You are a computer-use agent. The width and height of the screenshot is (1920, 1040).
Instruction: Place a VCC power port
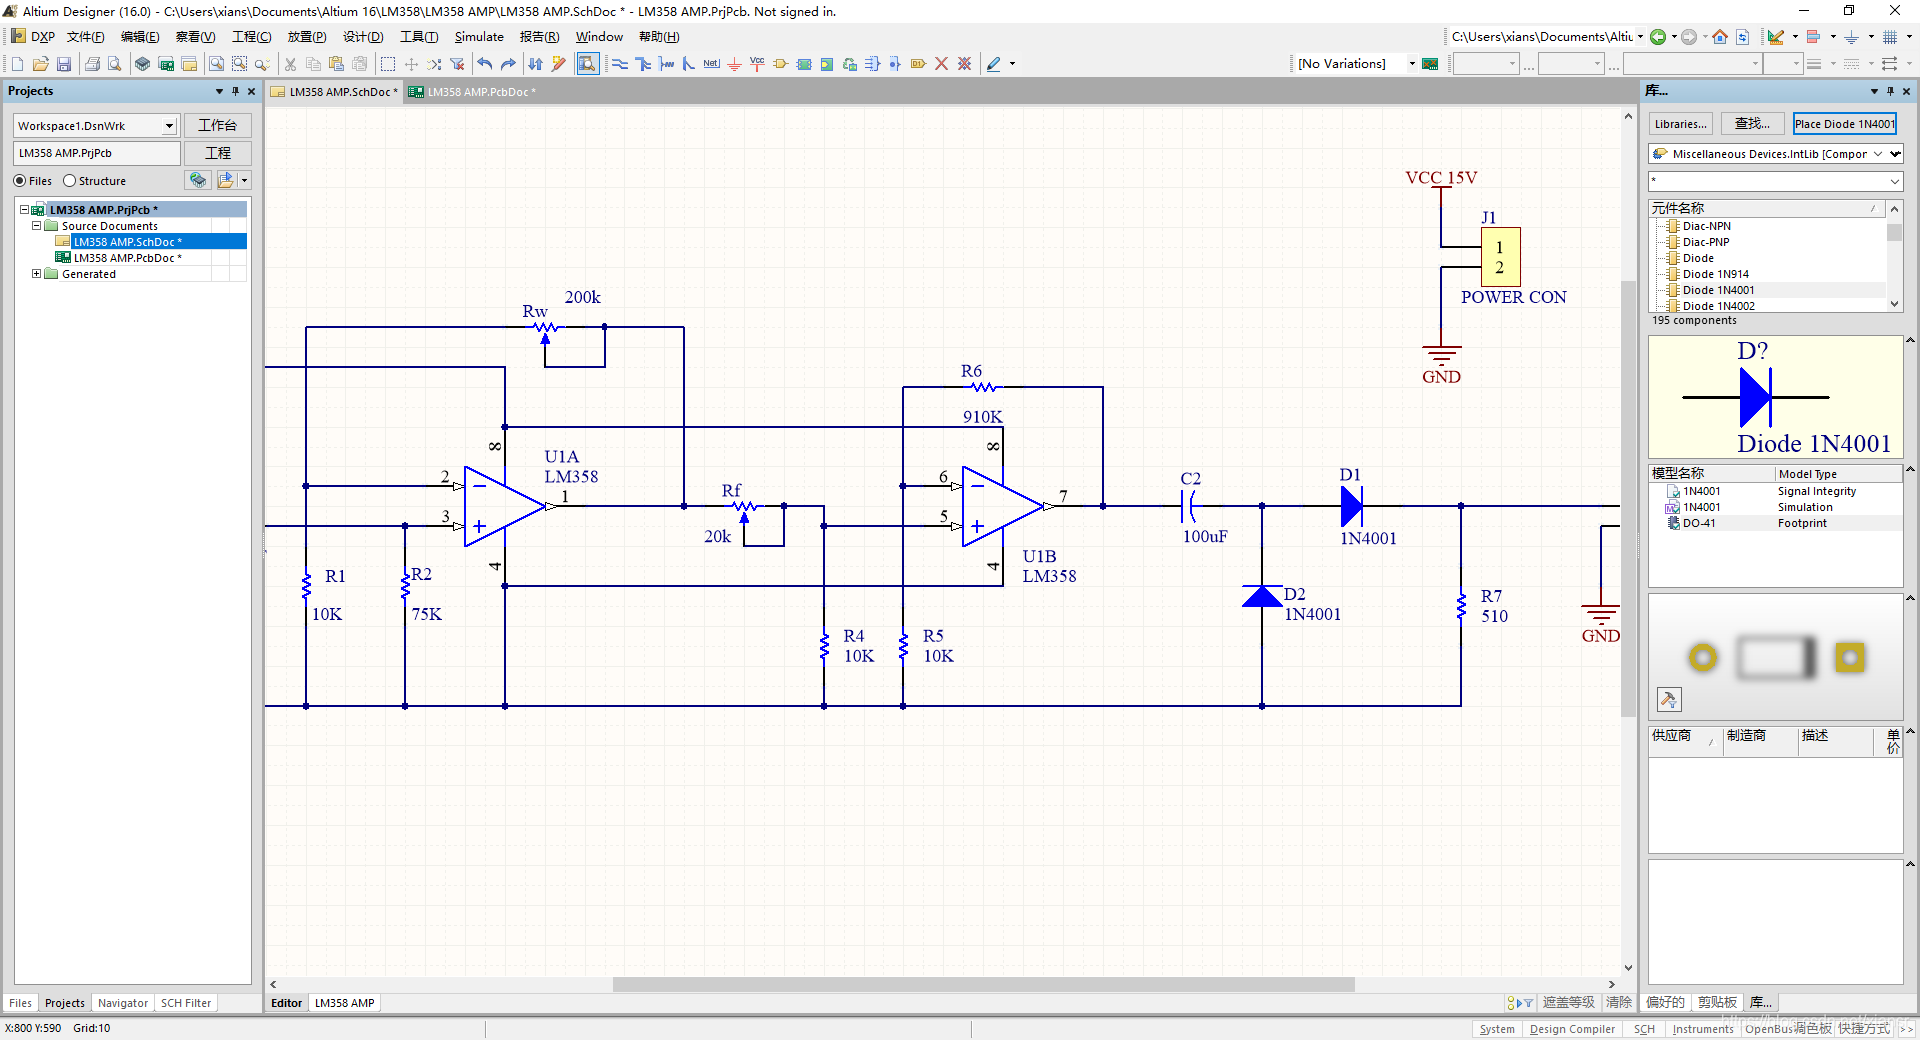click(x=757, y=64)
